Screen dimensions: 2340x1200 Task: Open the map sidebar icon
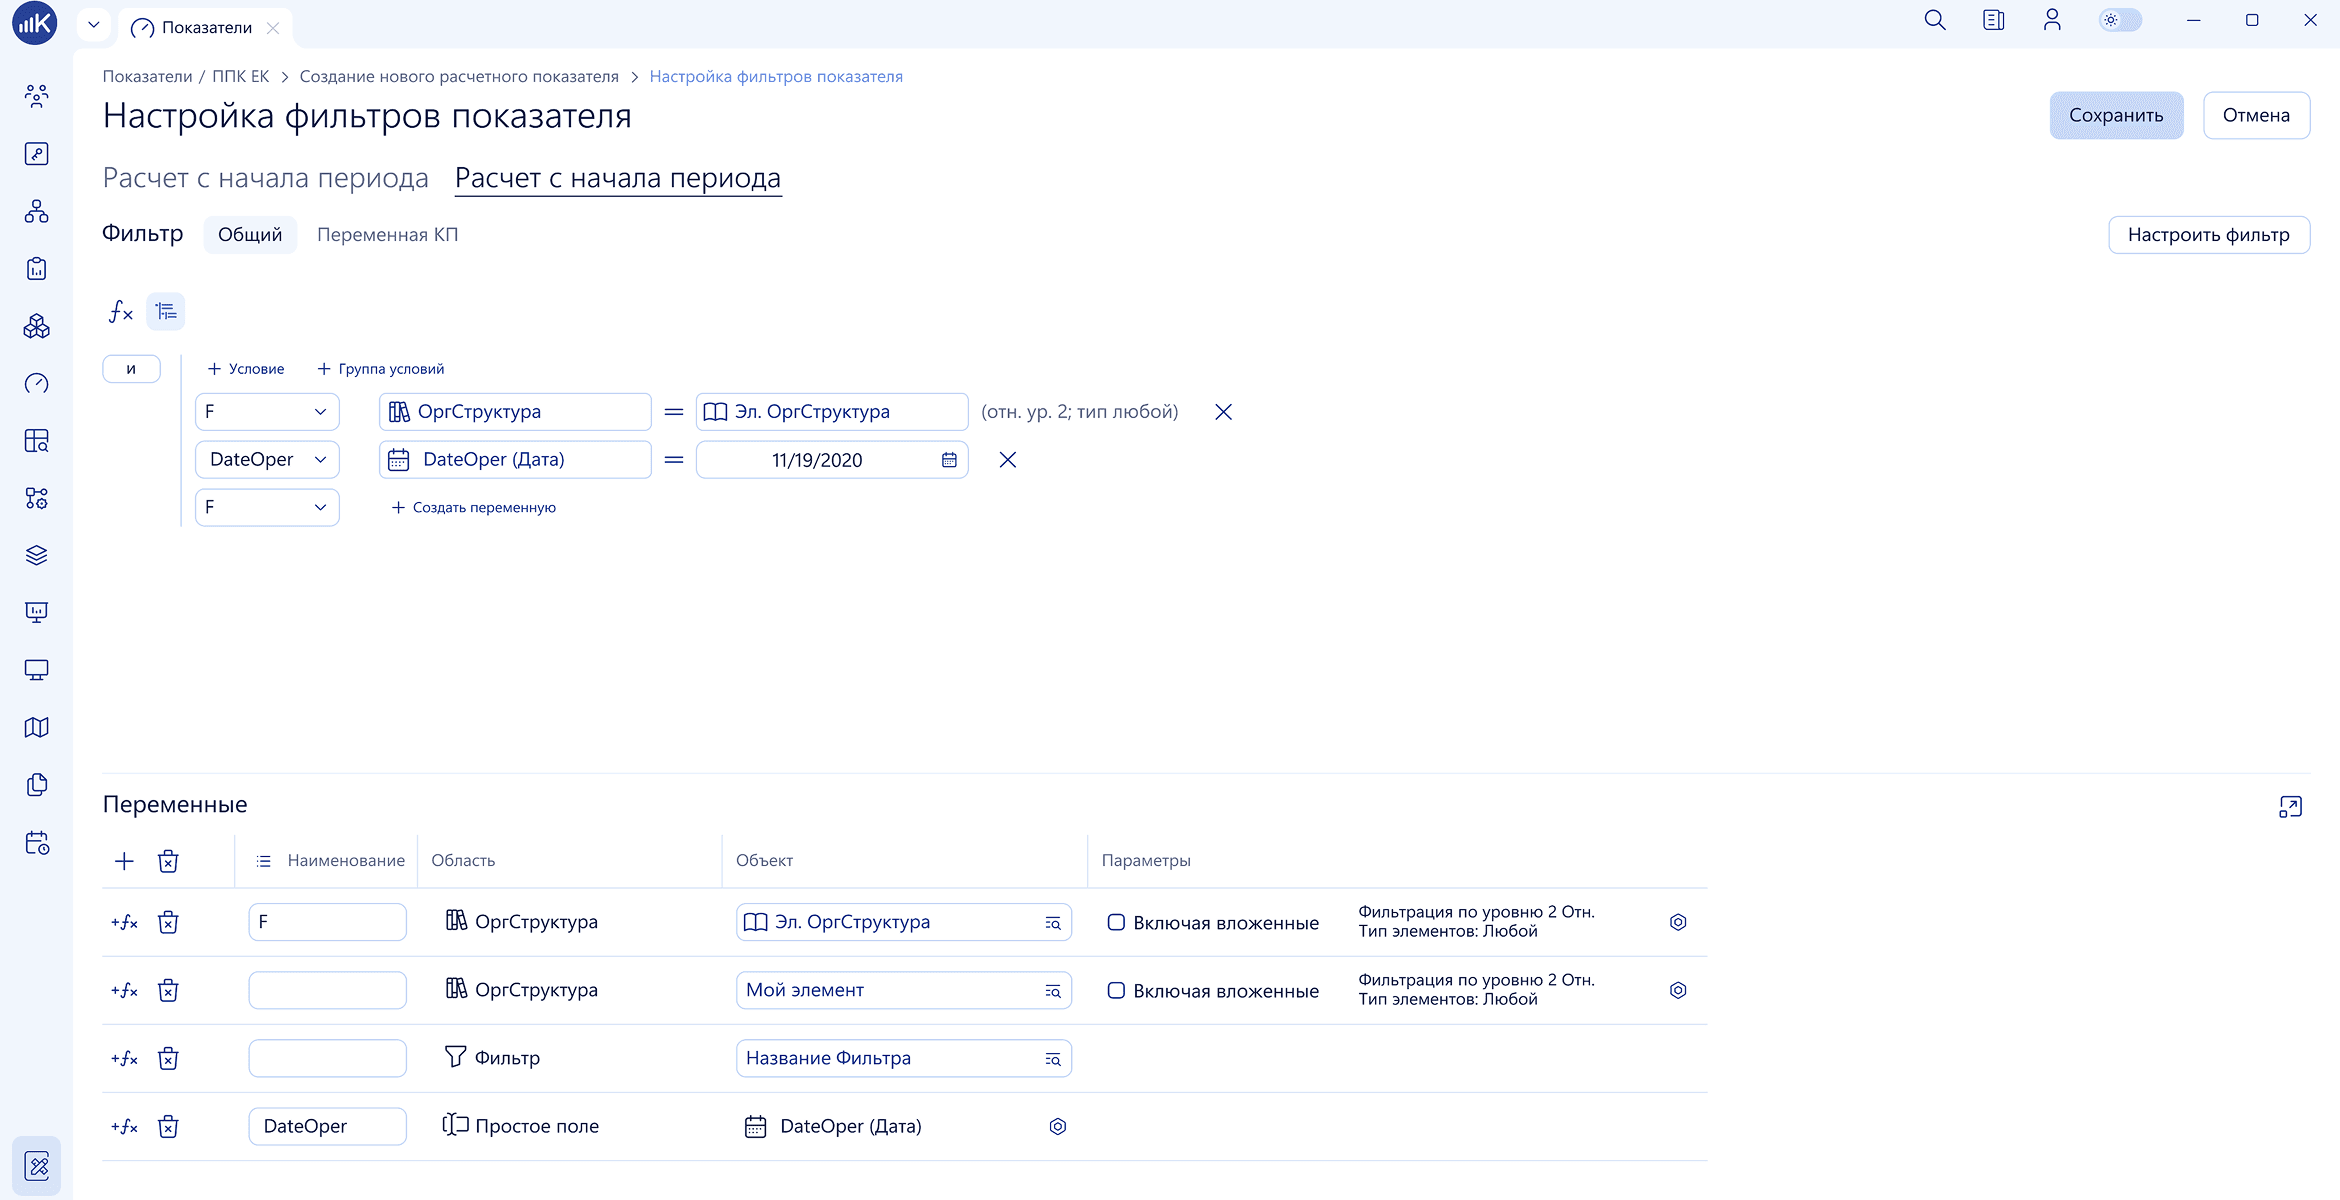point(37,728)
